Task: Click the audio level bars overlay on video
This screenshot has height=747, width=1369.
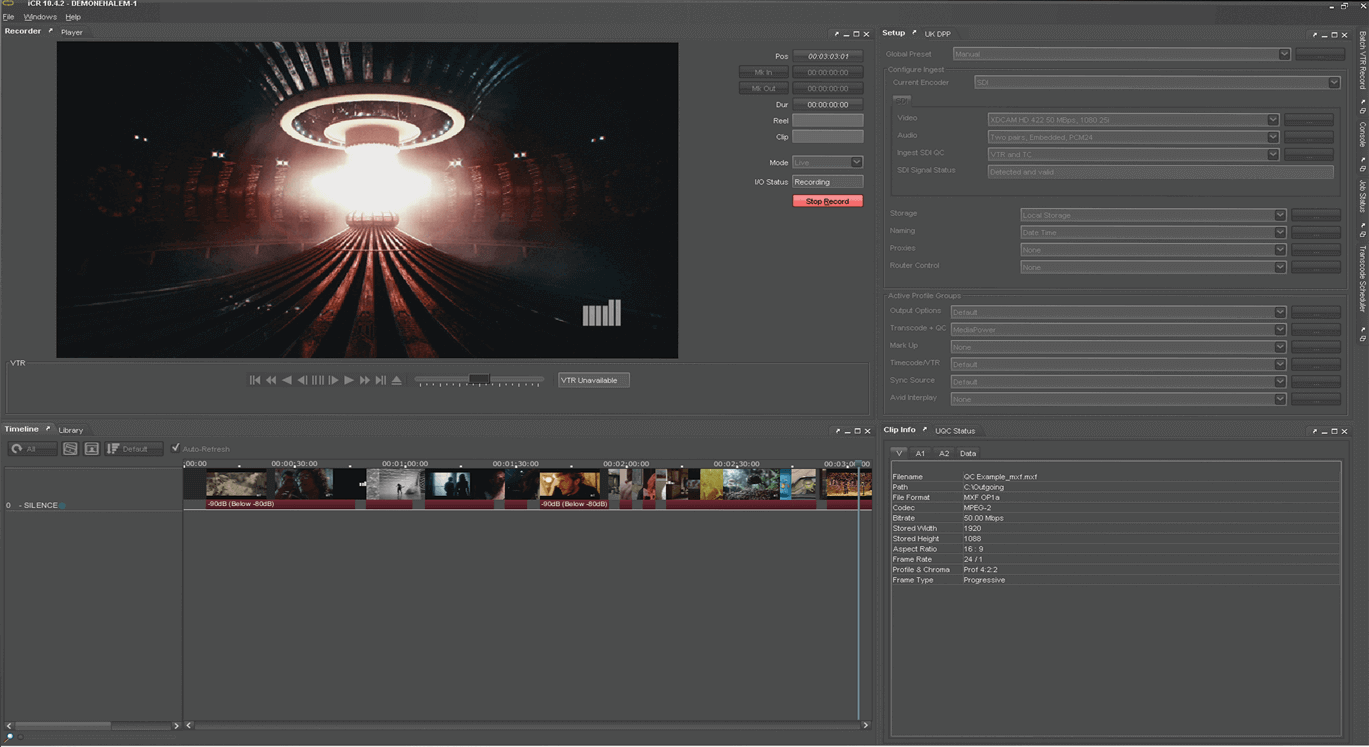Action: pos(602,313)
